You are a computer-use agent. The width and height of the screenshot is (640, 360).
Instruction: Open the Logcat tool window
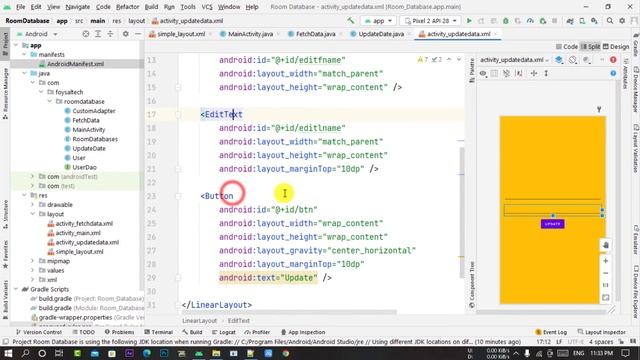224,332
